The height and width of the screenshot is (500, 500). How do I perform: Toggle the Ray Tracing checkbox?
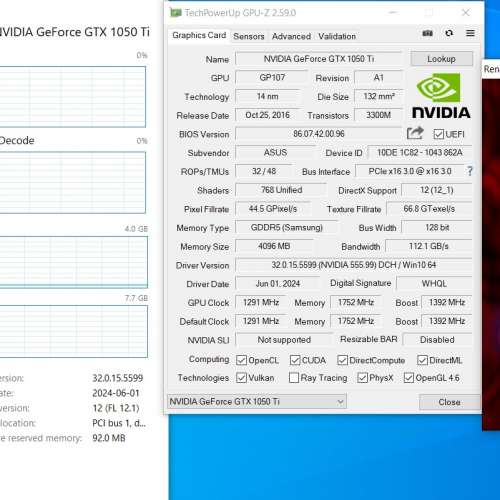pyautogui.click(x=294, y=378)
